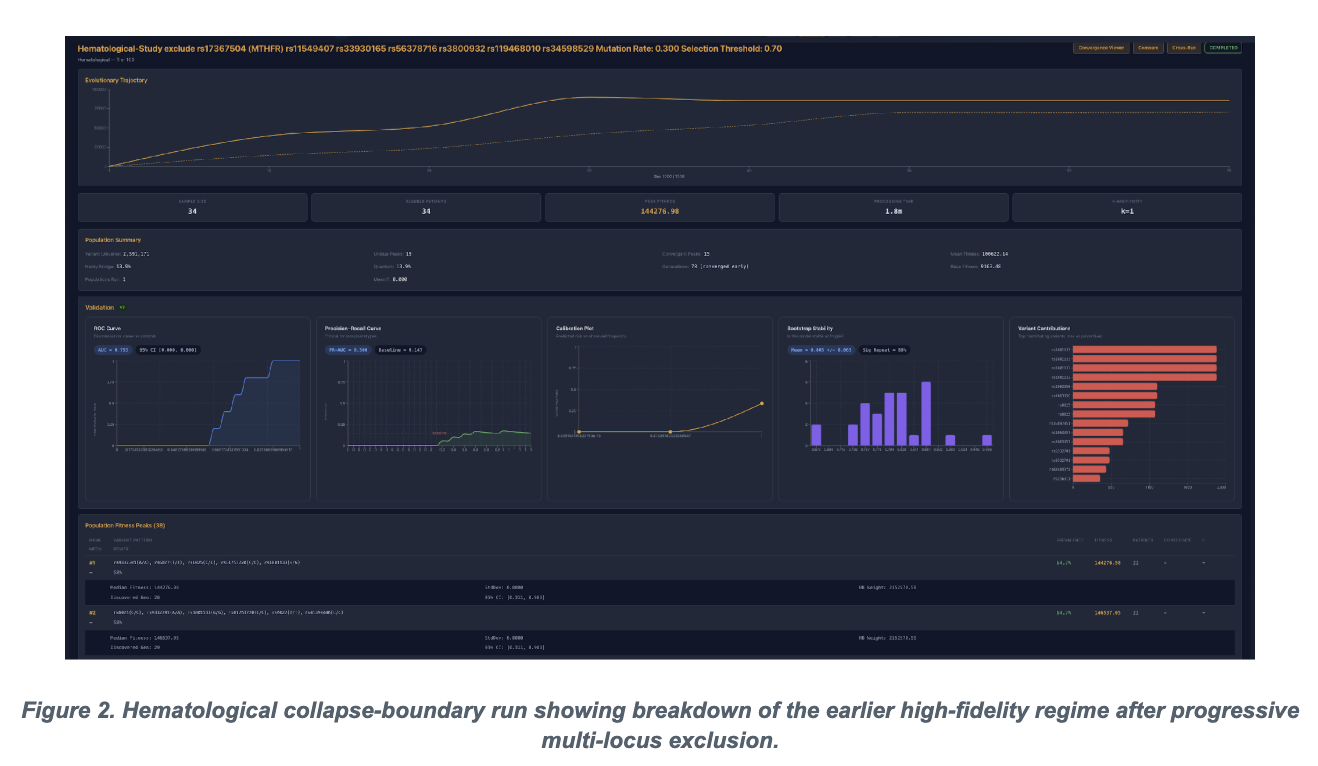The width and height of the screenshot is (1318, 766).
Task: Click the Compare button
Action: pyautogui.click(x=1147, y=47)
